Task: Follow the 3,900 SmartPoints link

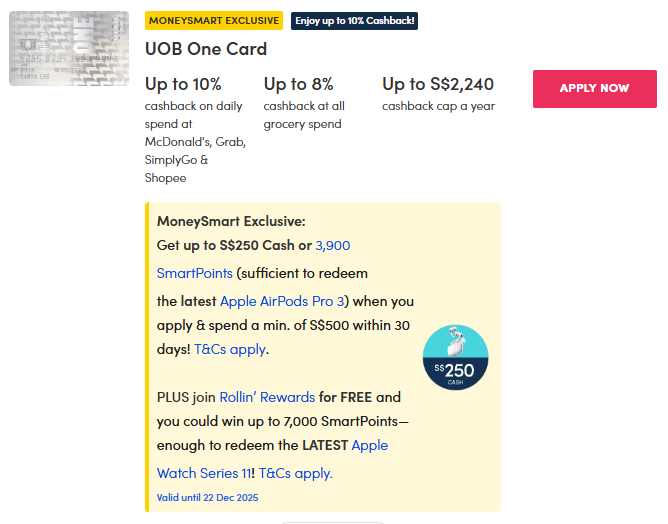Action: (332, 246)
